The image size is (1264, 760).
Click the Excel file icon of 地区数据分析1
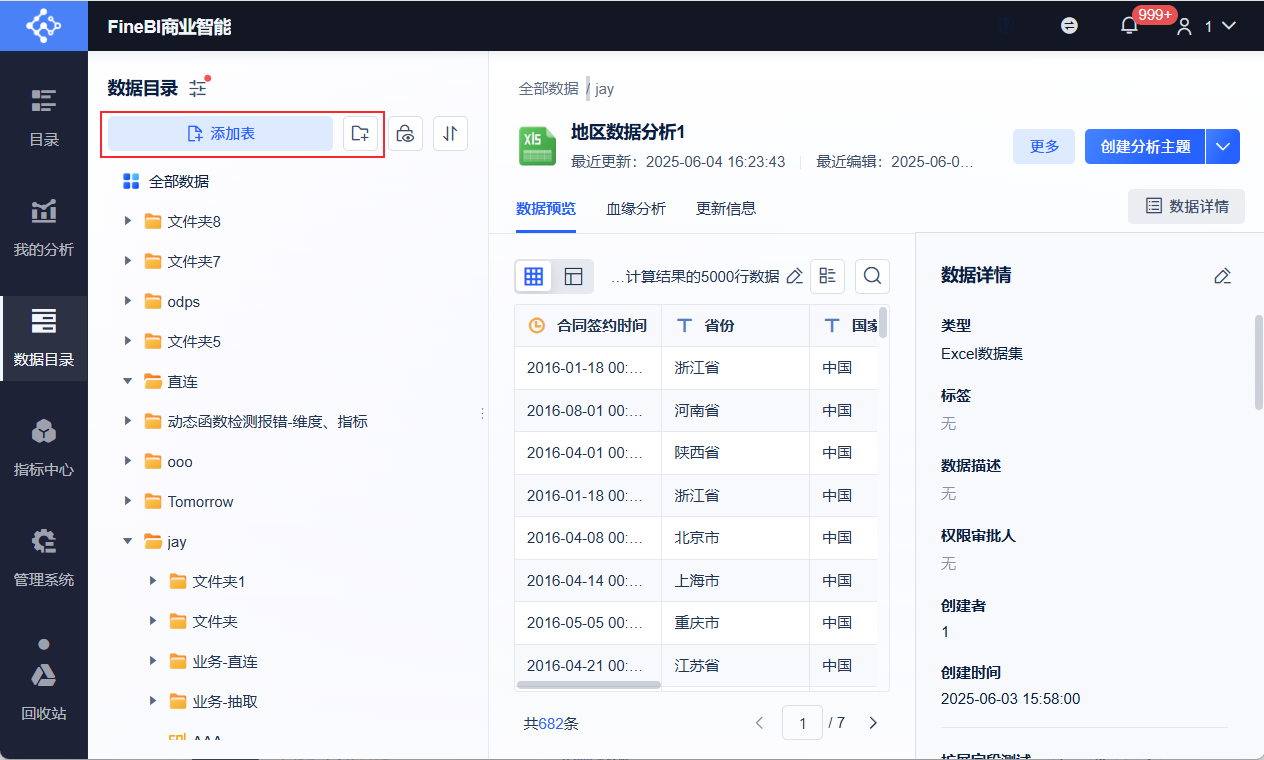coord(537,146)
